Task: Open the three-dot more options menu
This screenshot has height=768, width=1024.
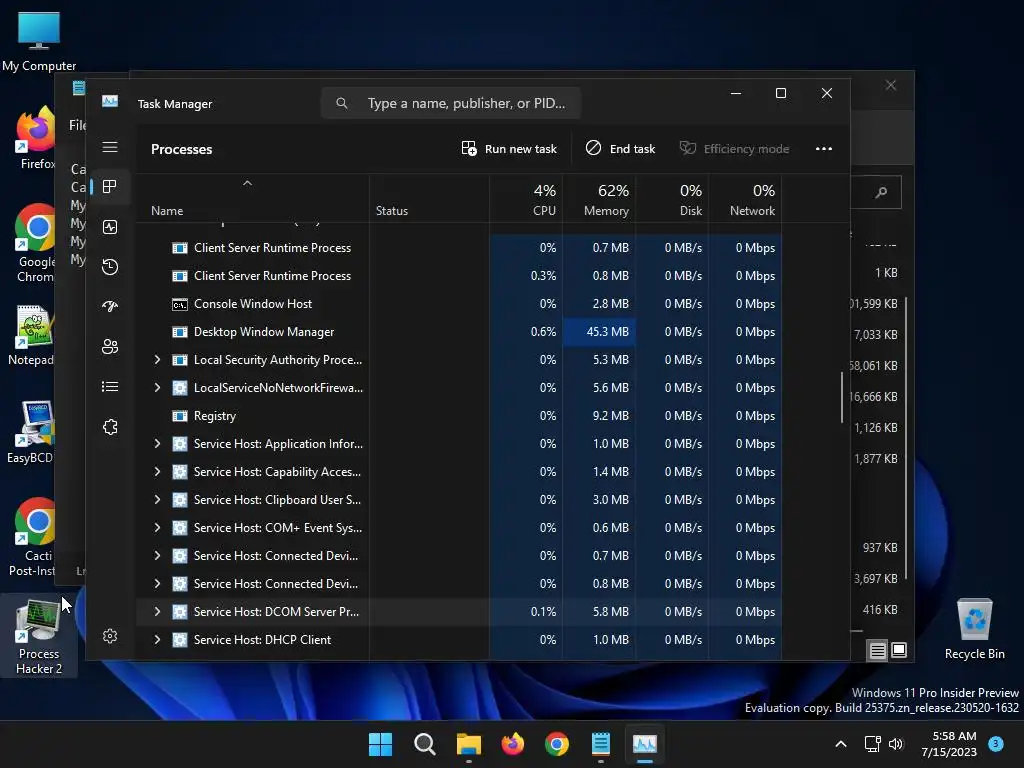Action: 824,149
